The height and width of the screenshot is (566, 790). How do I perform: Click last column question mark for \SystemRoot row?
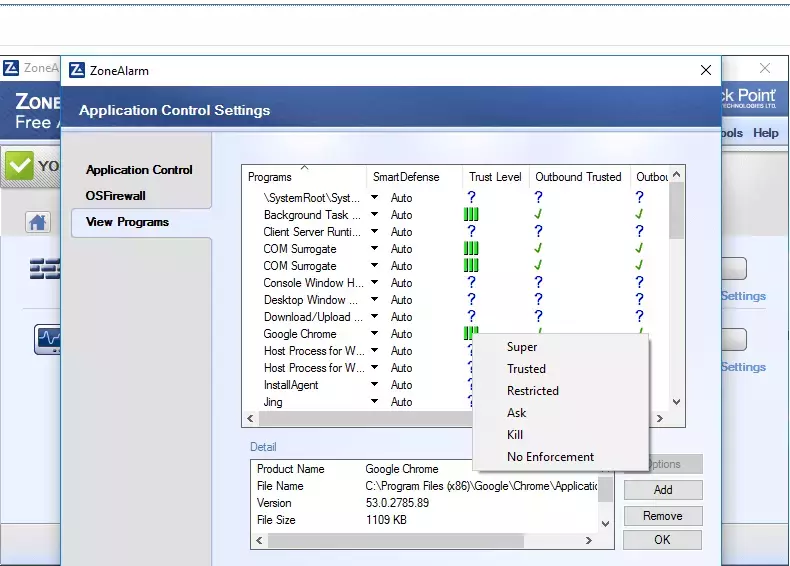pos(639,197)
